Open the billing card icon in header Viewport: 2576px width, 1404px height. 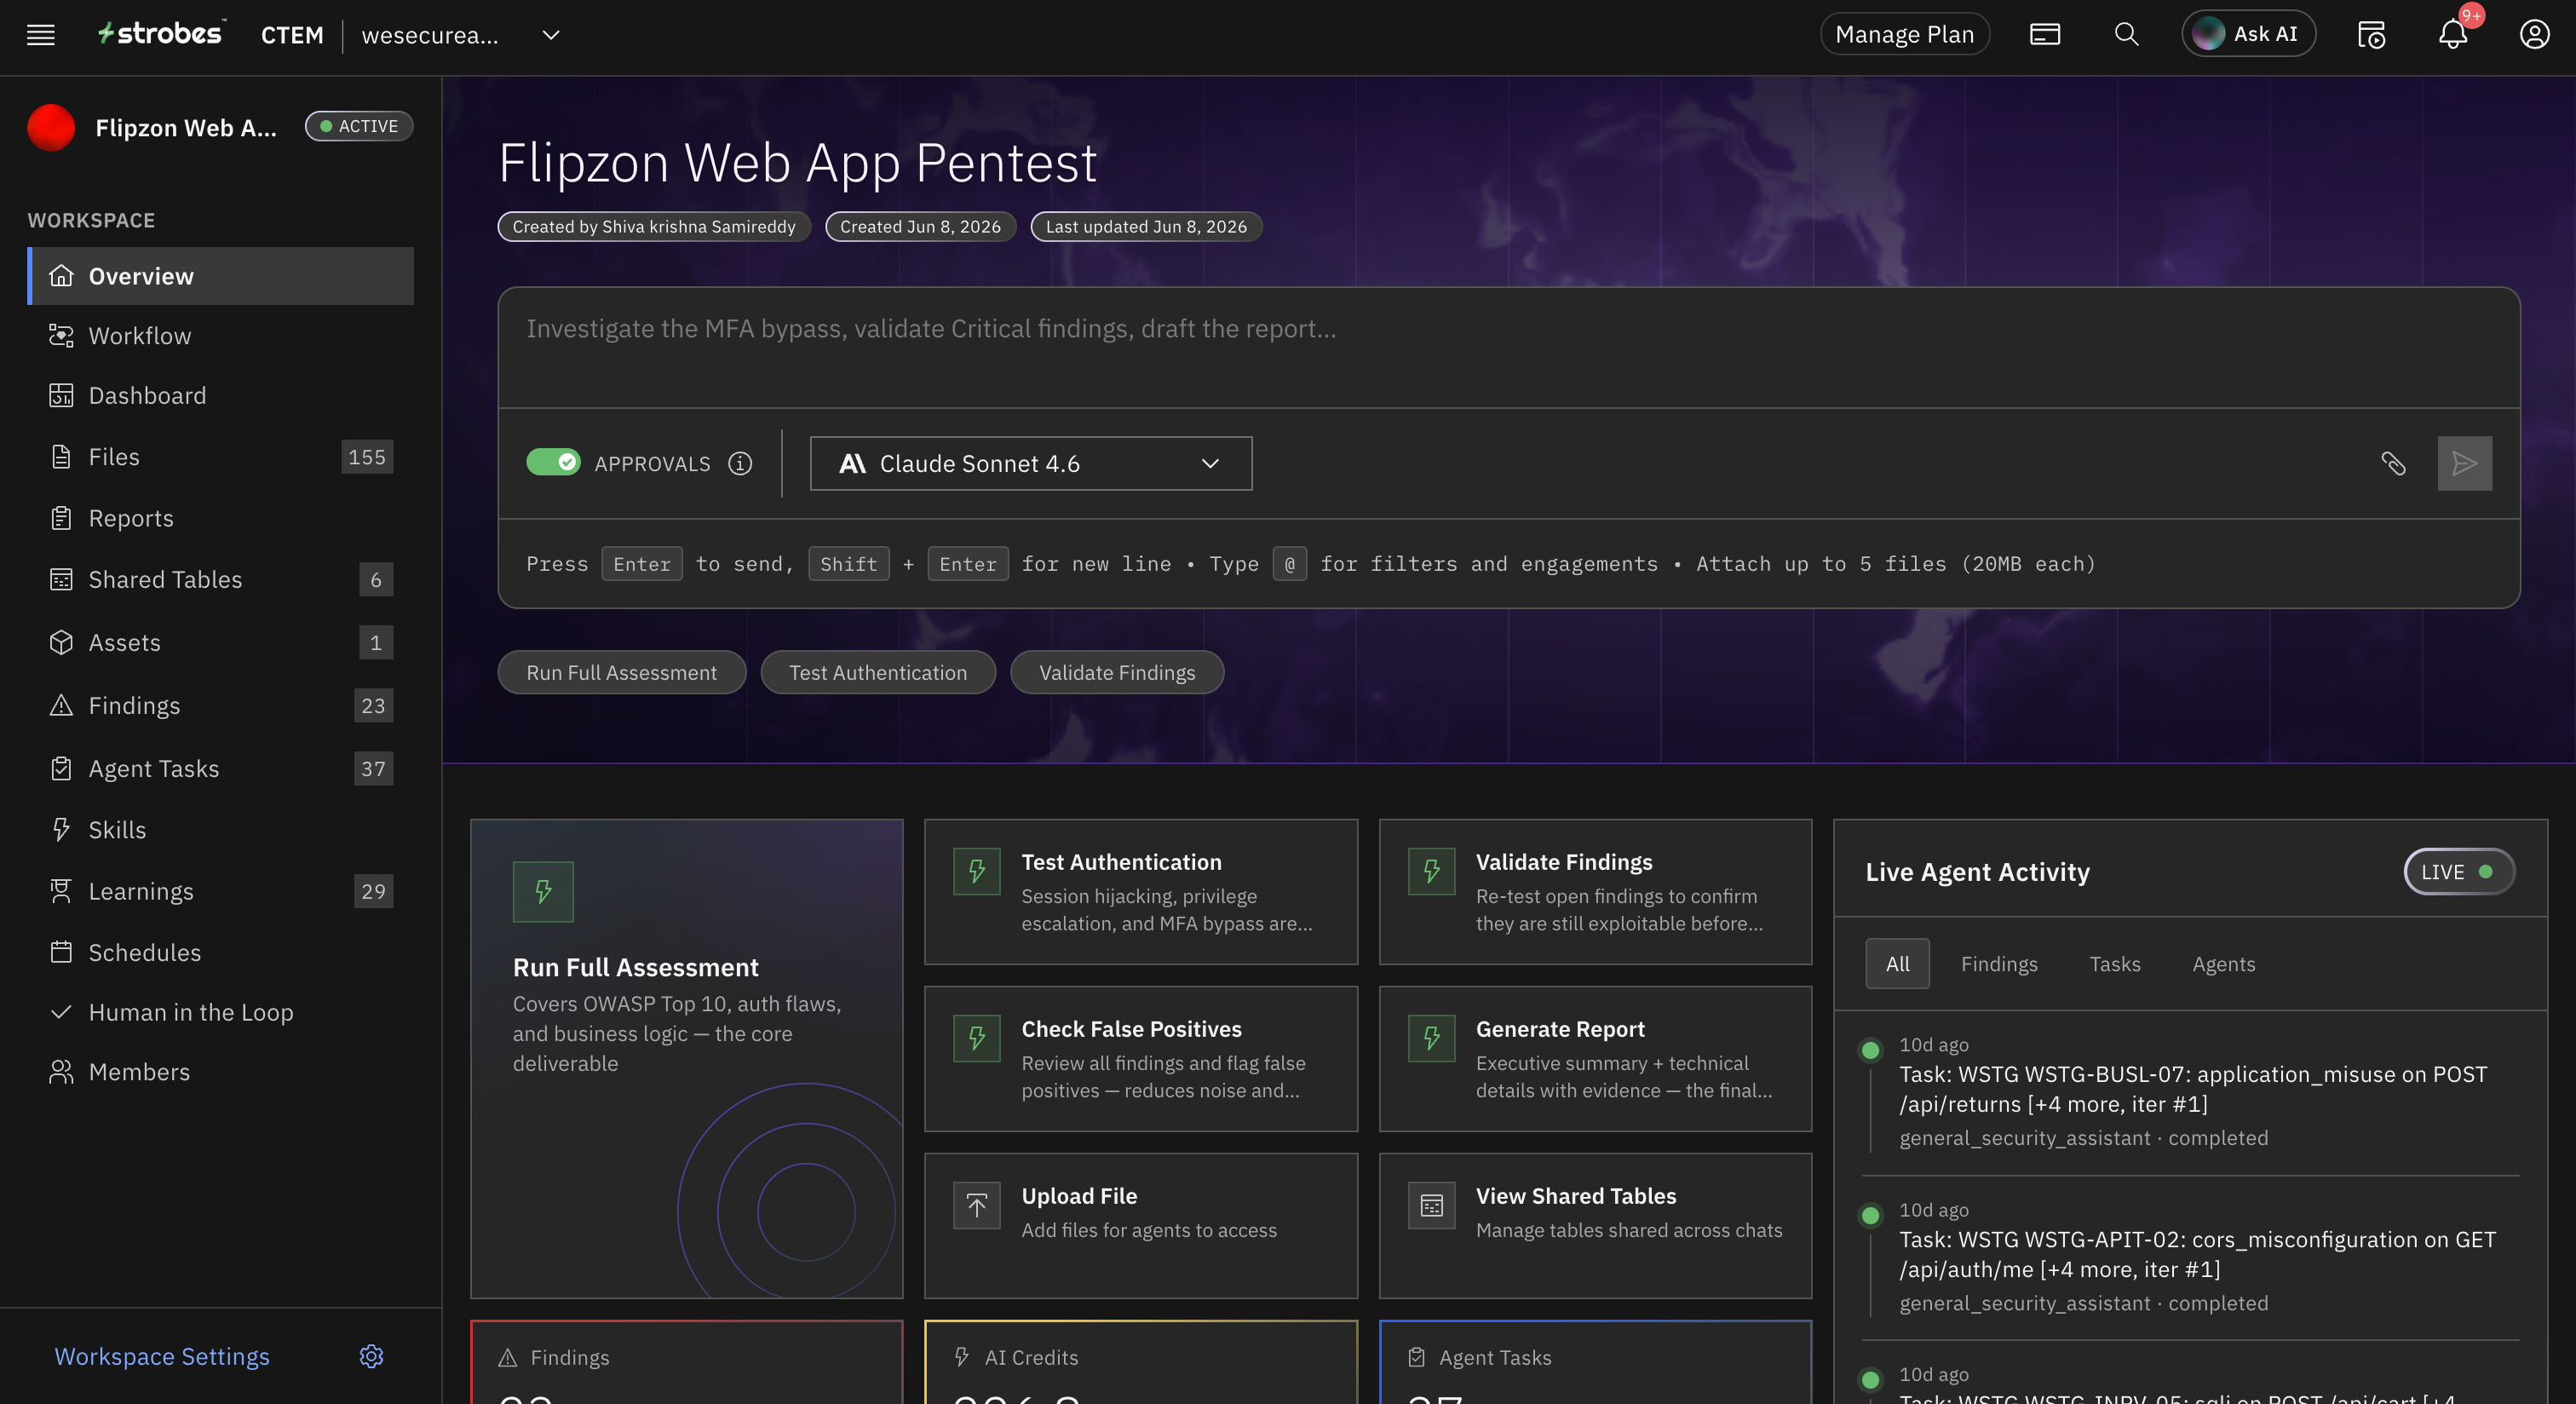click(x=2044, y=35)
